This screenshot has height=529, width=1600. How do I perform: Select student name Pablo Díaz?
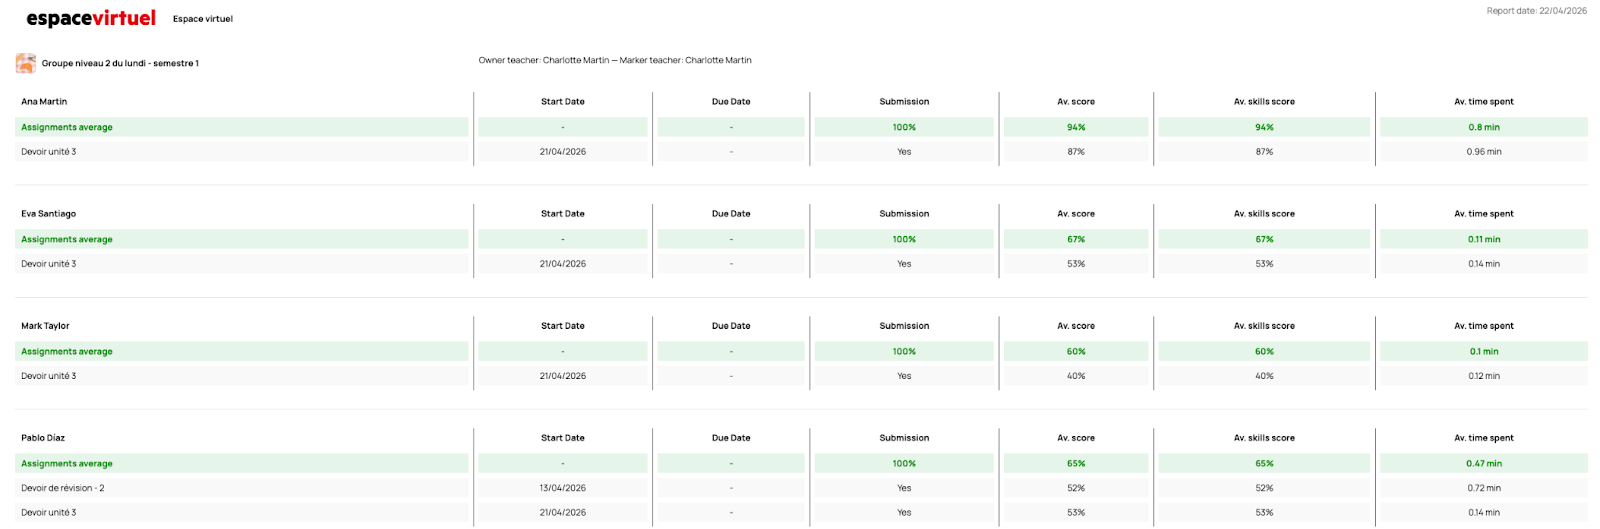point(43,438)
